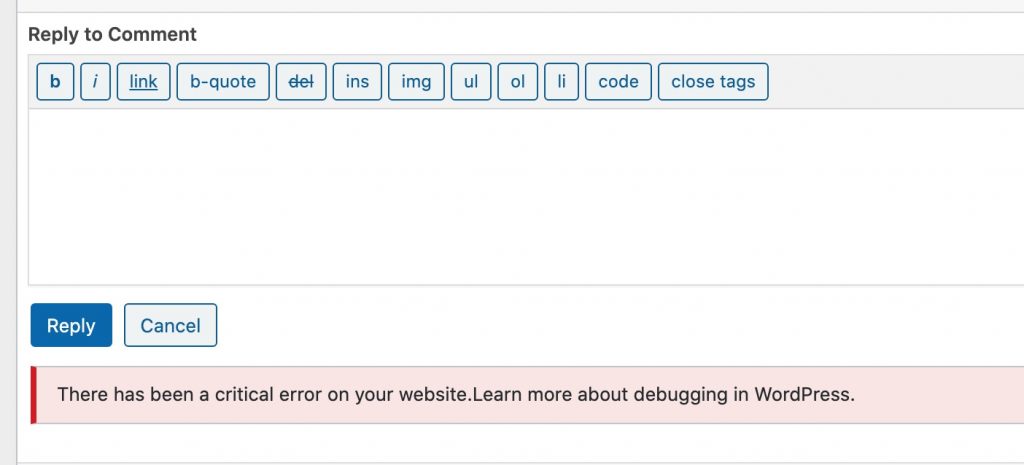The height and width of the screenshot is (465, 1024).
Task: Start an unordered list with ul button
Action: 471,82
